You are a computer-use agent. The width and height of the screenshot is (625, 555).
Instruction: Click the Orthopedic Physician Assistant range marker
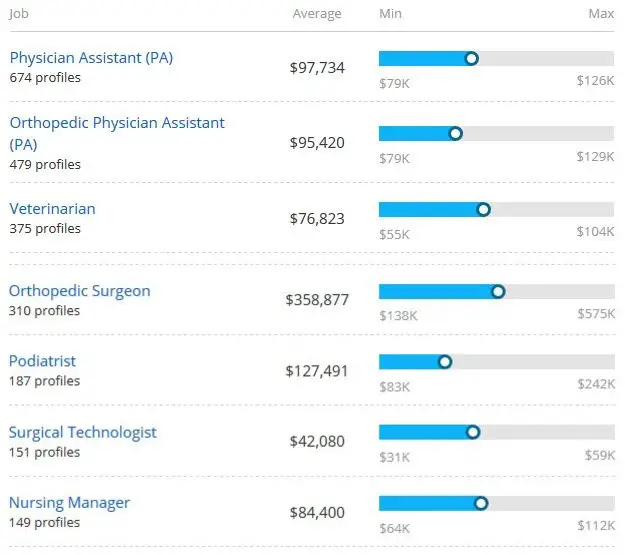coord(456,133)
